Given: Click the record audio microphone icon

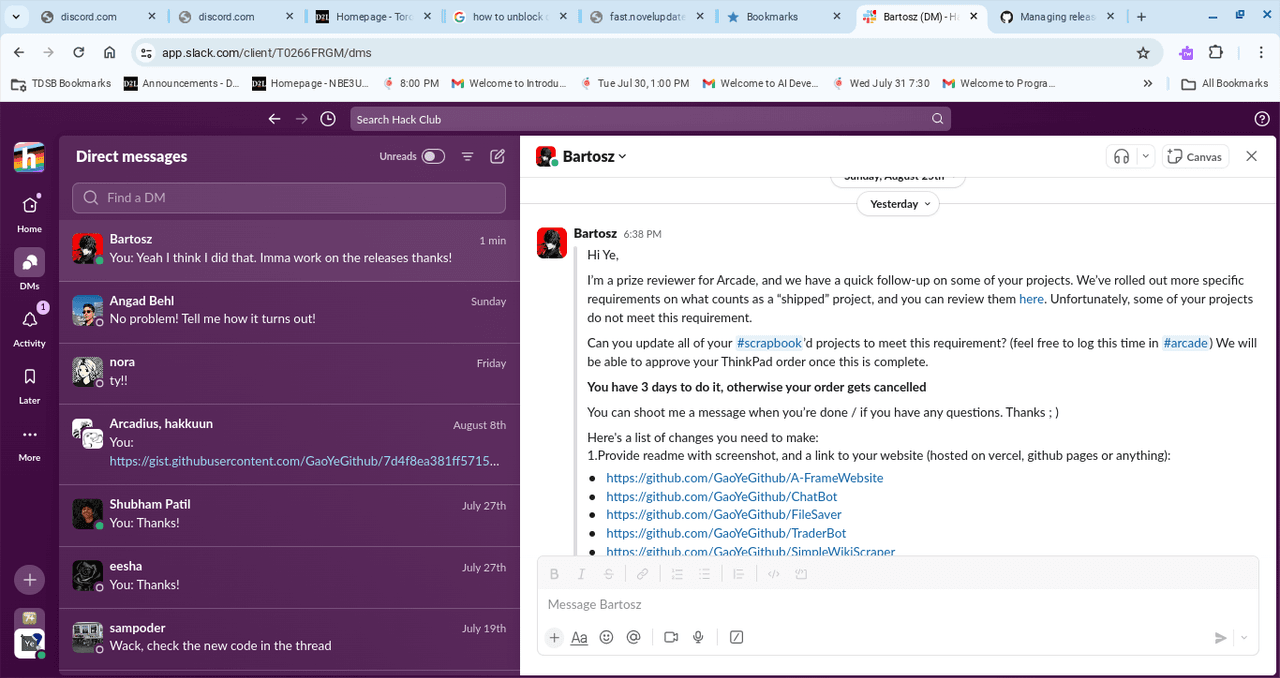Looking at the screenshot, I should [698, 637].
